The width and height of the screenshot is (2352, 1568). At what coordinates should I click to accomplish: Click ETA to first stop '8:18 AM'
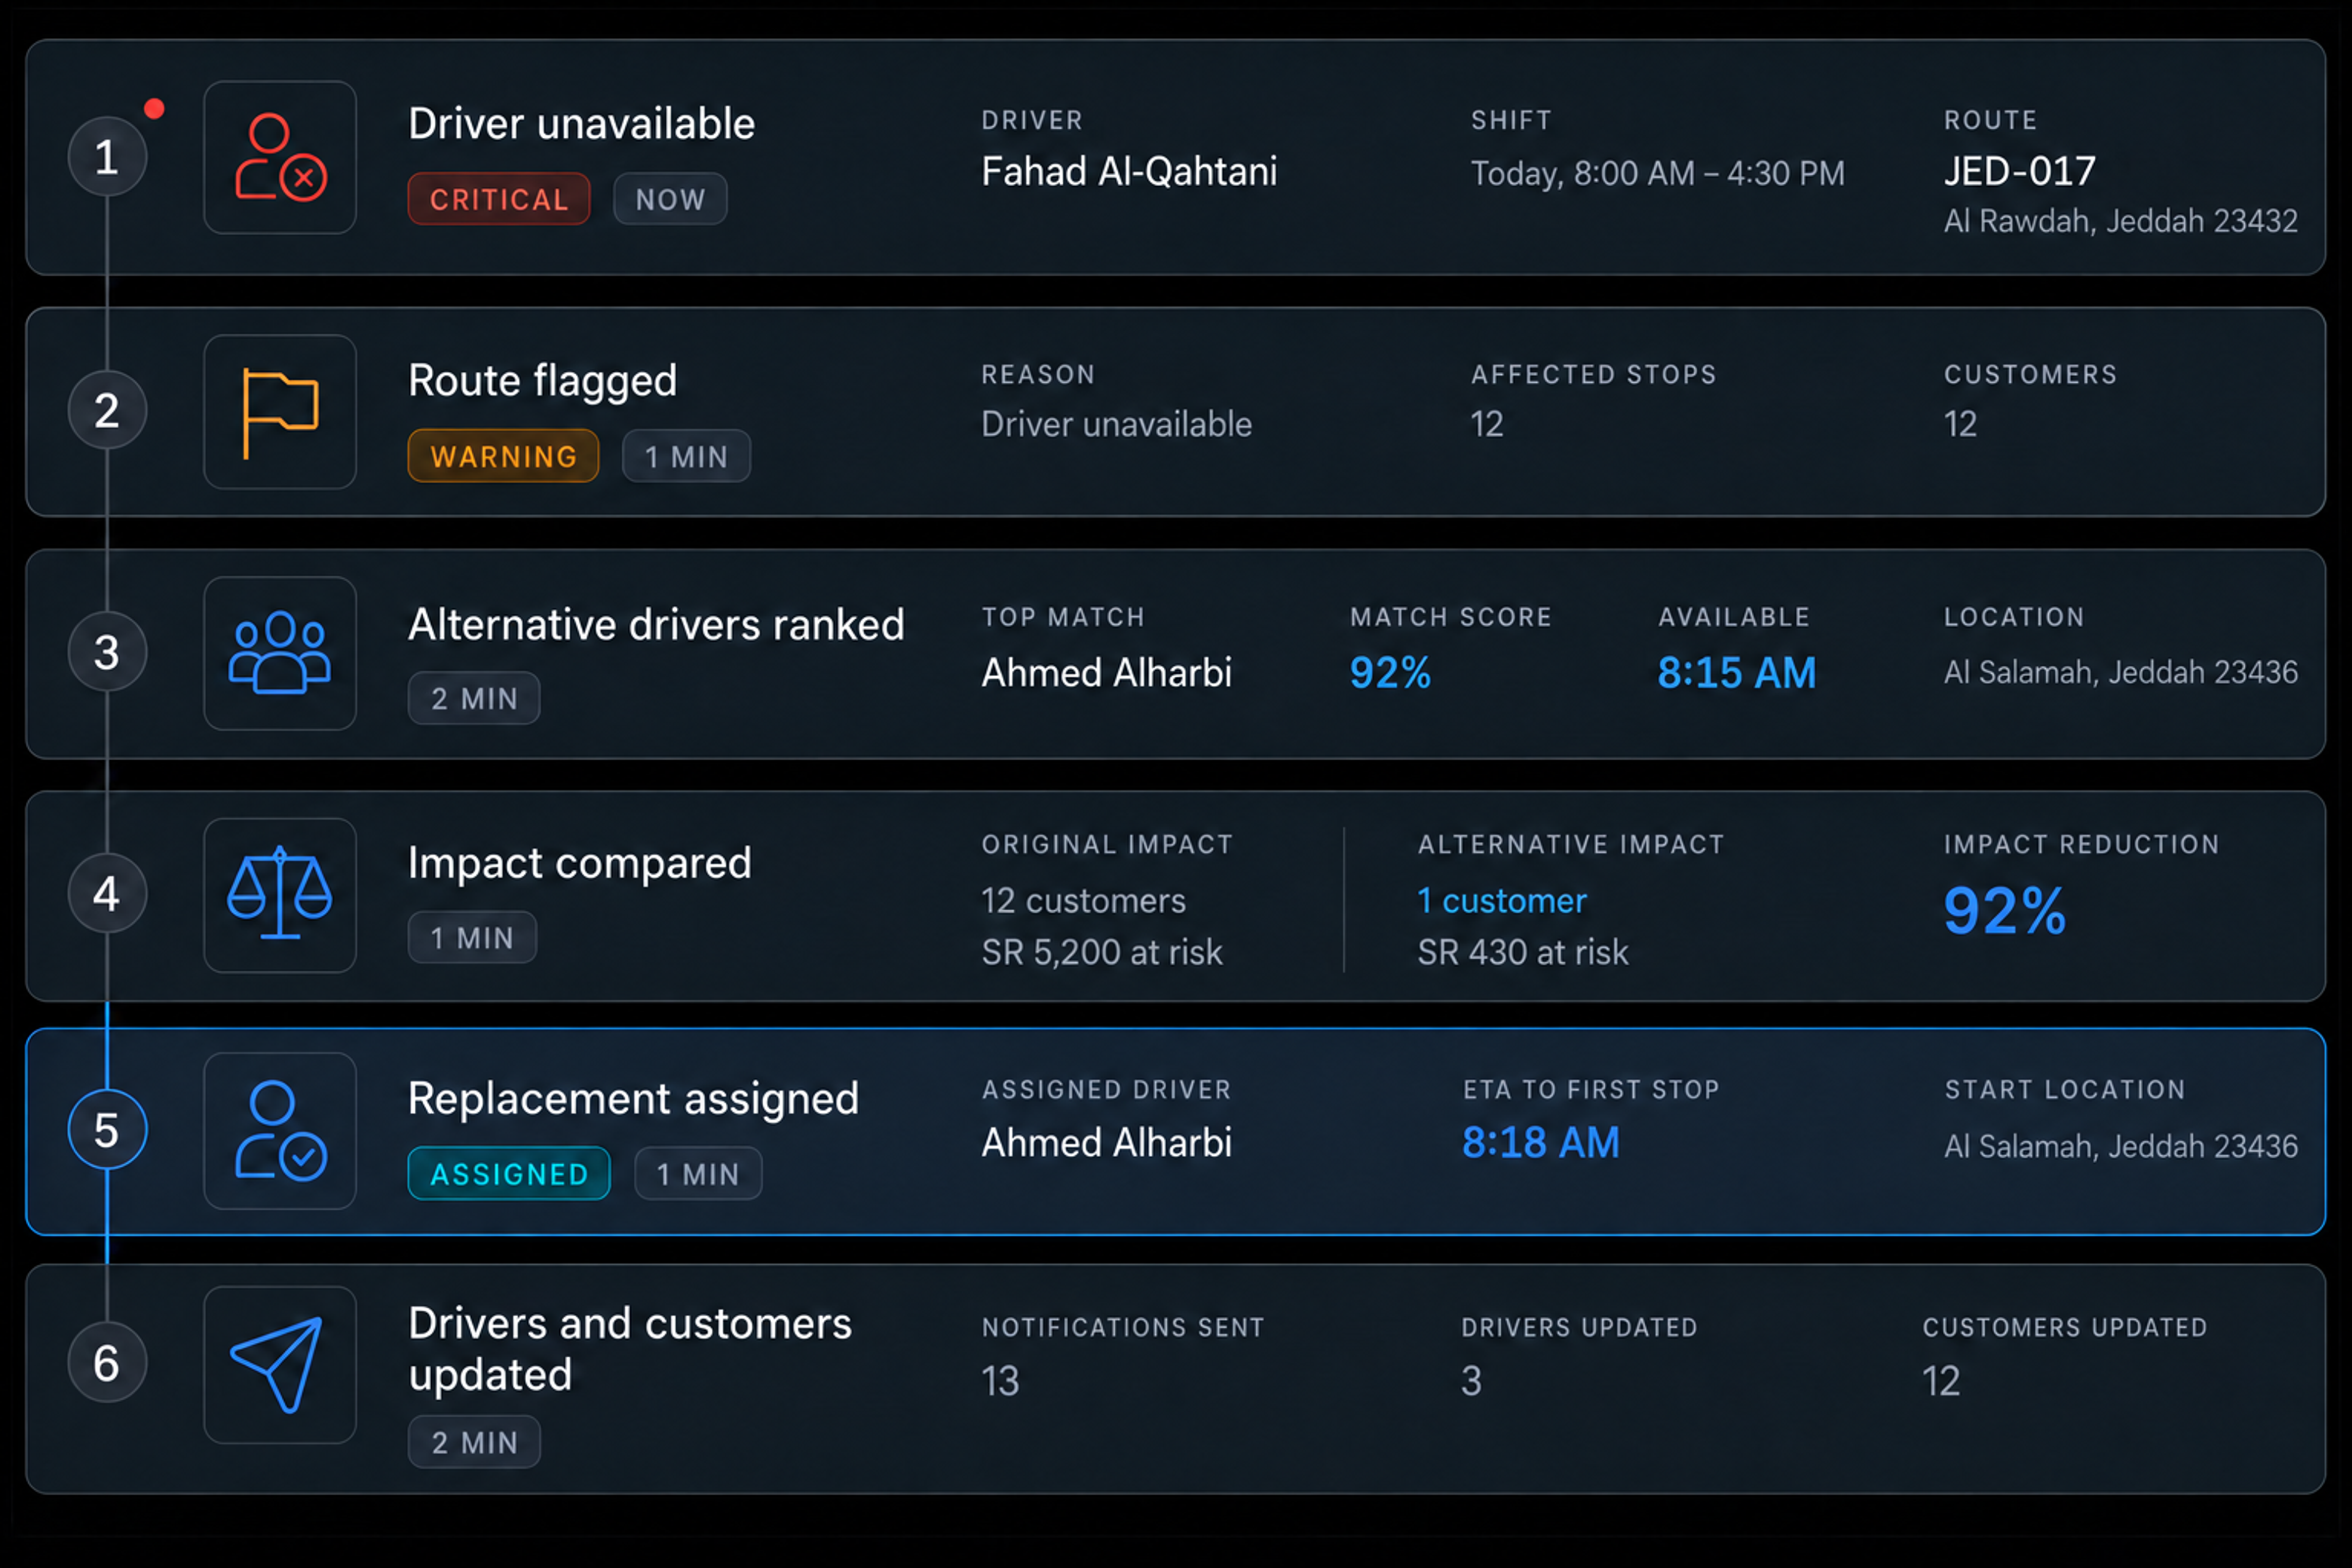pos(1540,1143)
